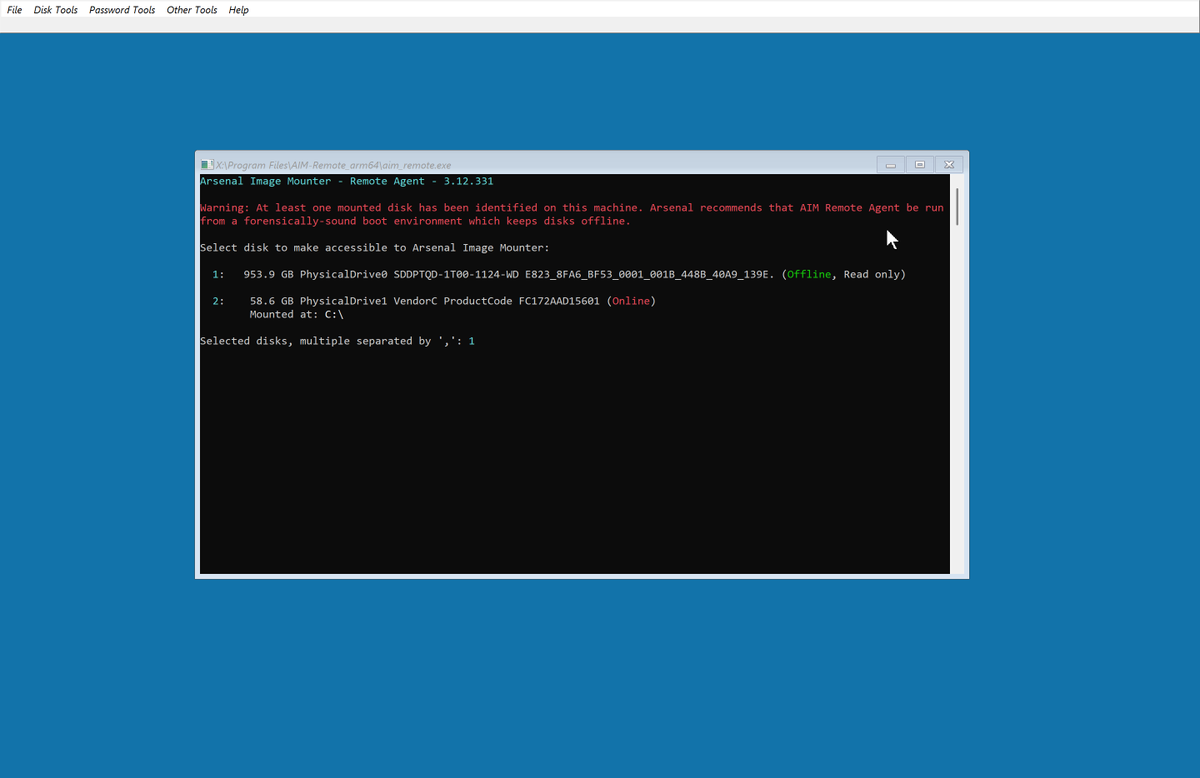Open the File menu

15,10
